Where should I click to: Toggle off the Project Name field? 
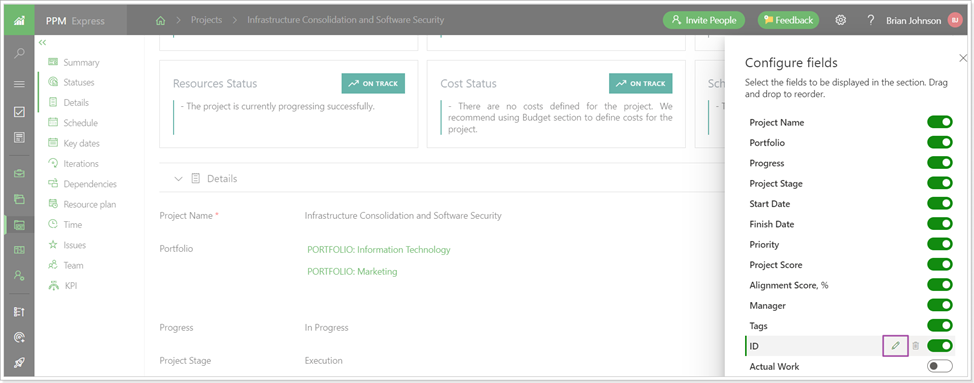[x=939, y=122]
